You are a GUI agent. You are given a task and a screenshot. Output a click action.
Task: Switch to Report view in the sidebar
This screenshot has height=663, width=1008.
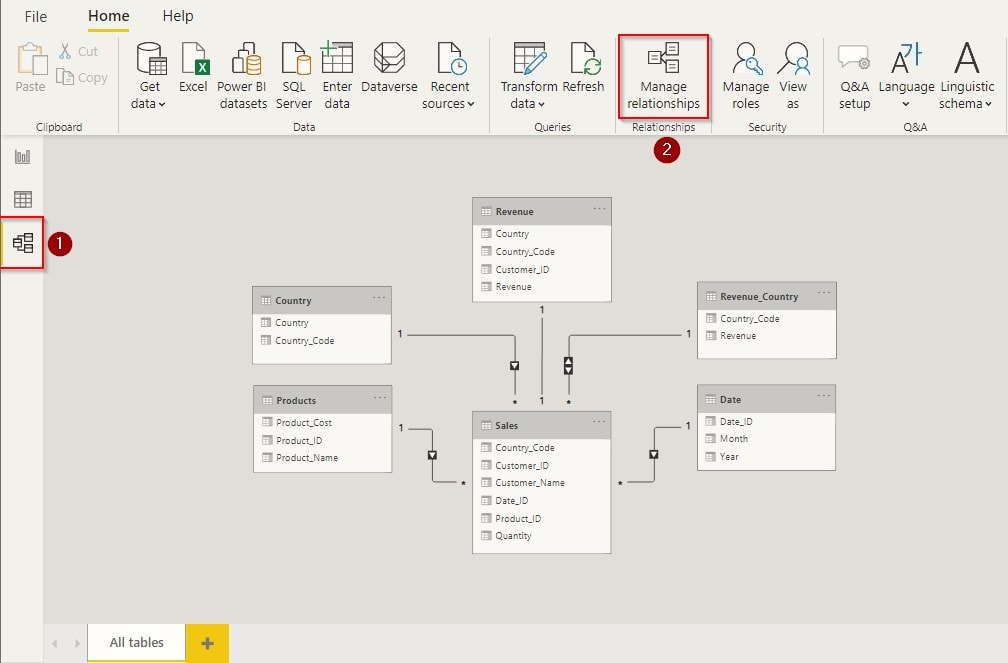[22, 157]
